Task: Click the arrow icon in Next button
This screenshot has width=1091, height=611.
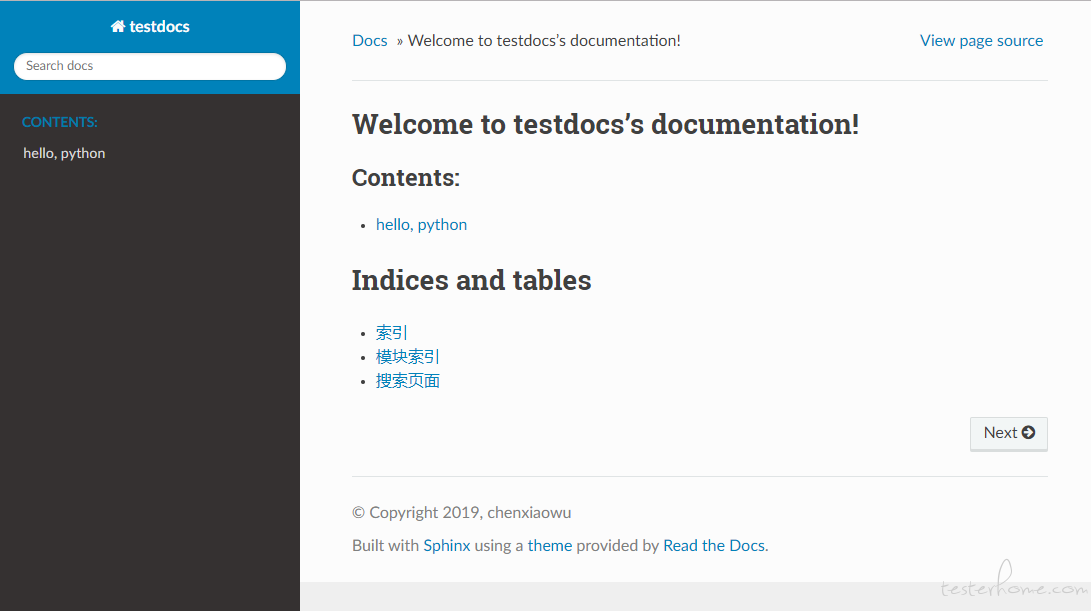Action: pos(1028,432)
